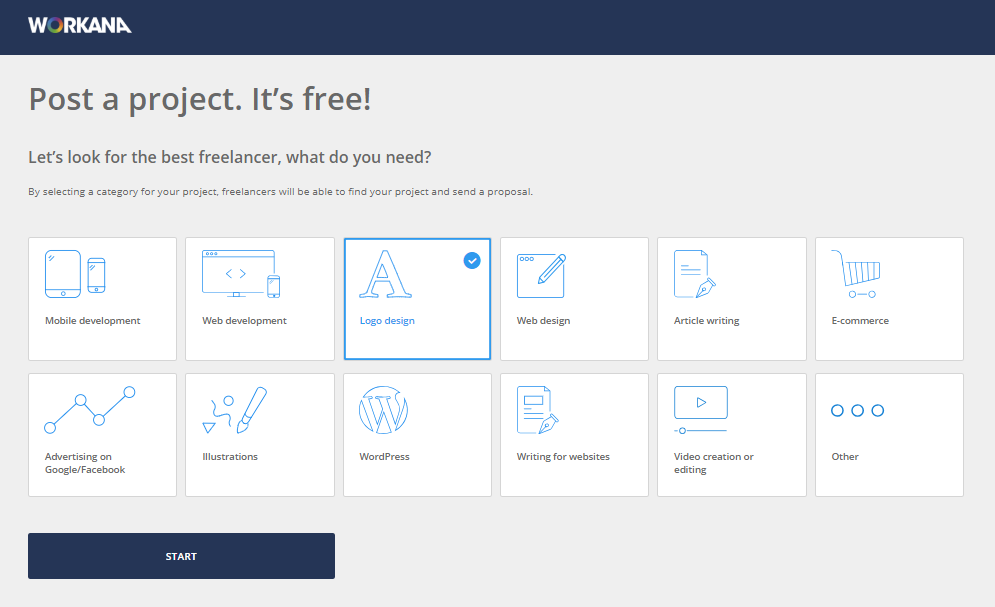Choose "Video creation or editing" label
995x607 pixels.
coord(714,463)
